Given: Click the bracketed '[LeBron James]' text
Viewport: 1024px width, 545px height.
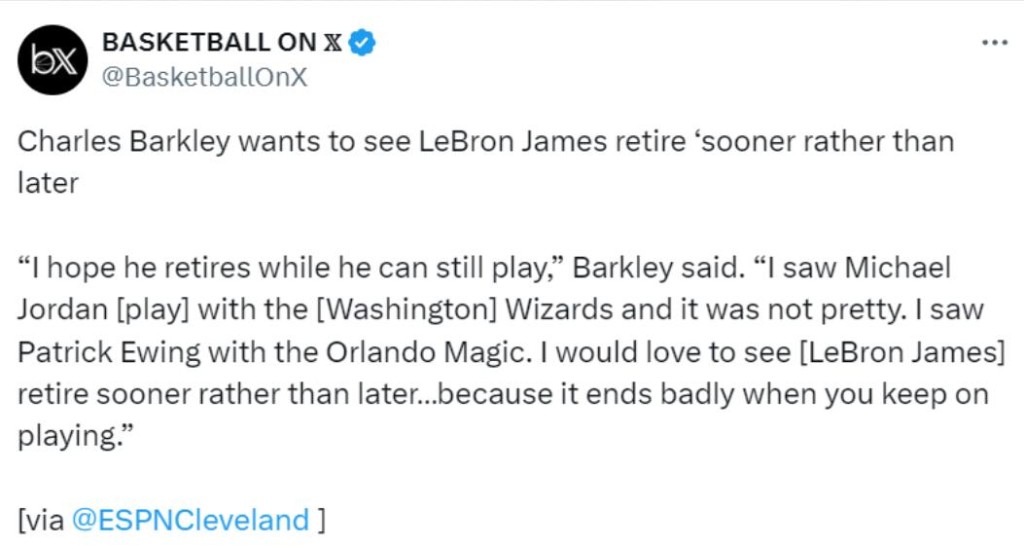Looking at the screenshot, I should point(903,352).
